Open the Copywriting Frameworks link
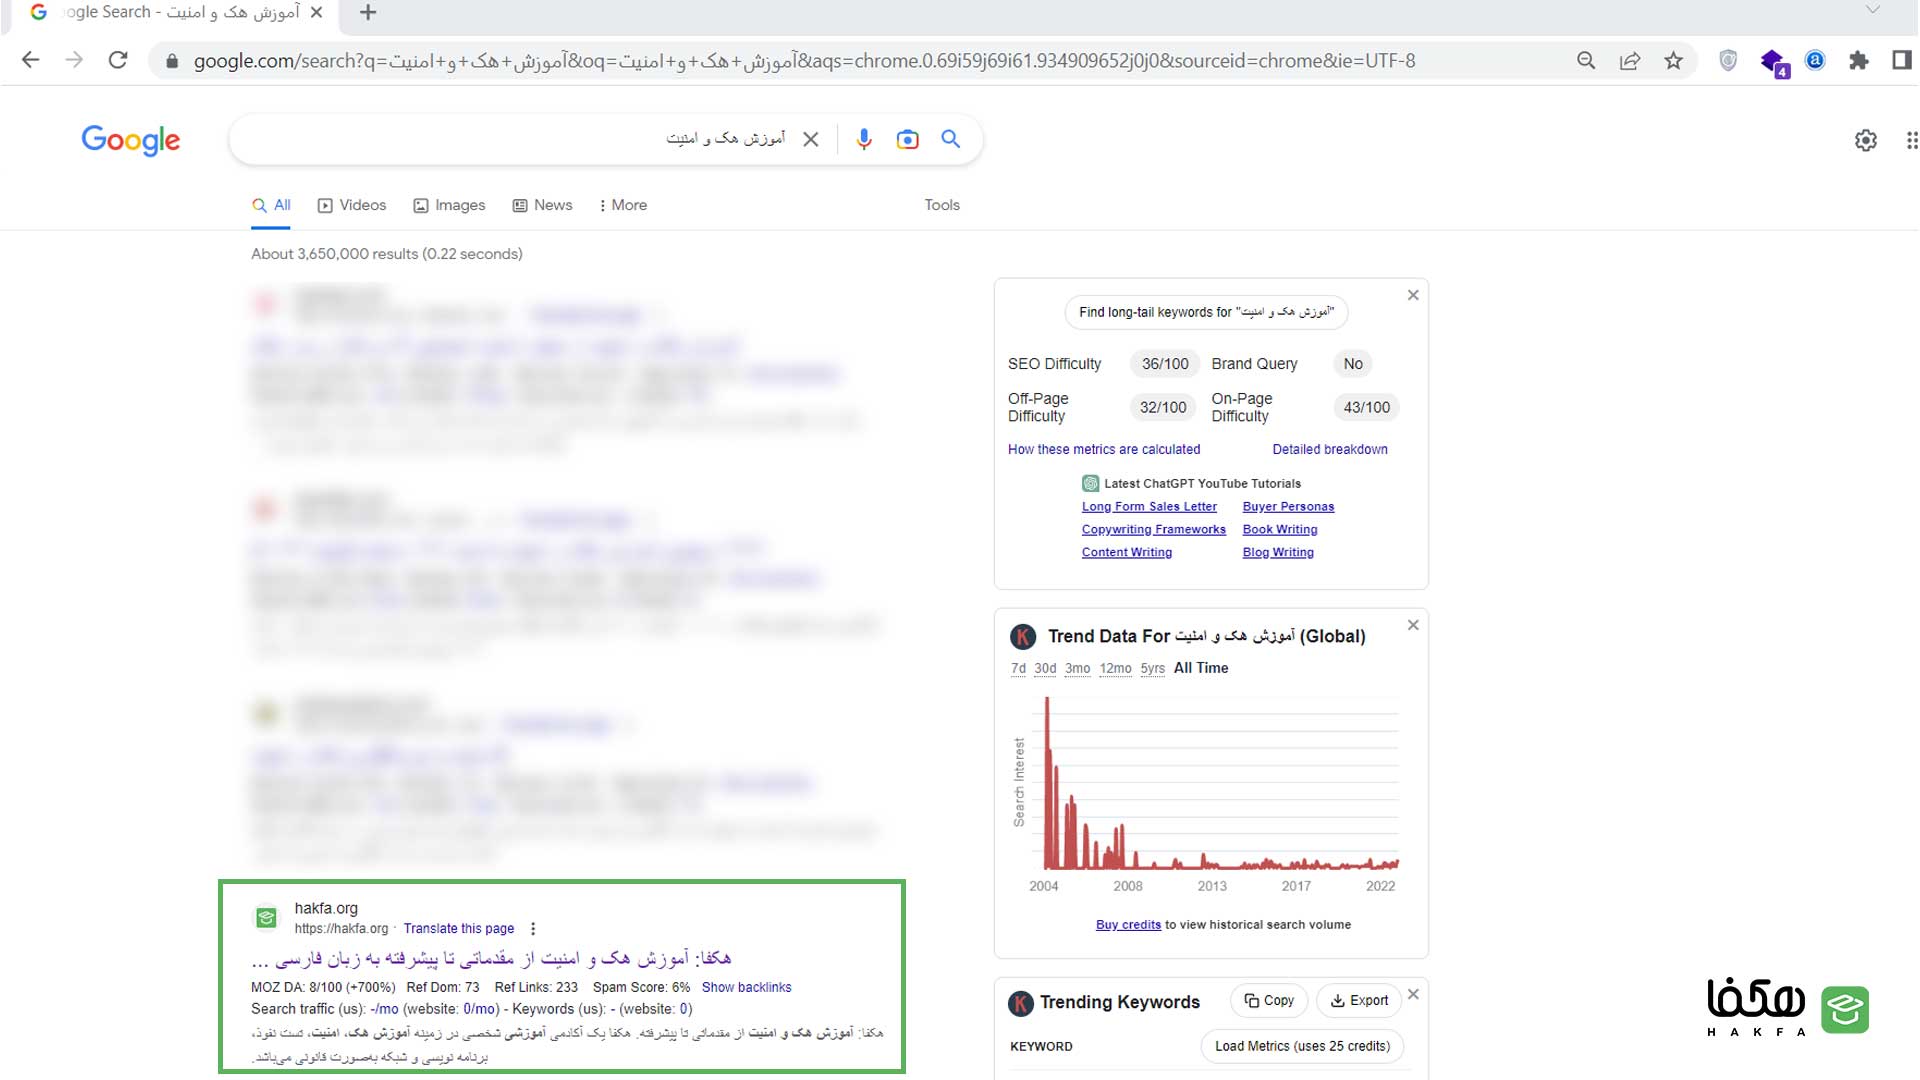 click(1153, 530)
